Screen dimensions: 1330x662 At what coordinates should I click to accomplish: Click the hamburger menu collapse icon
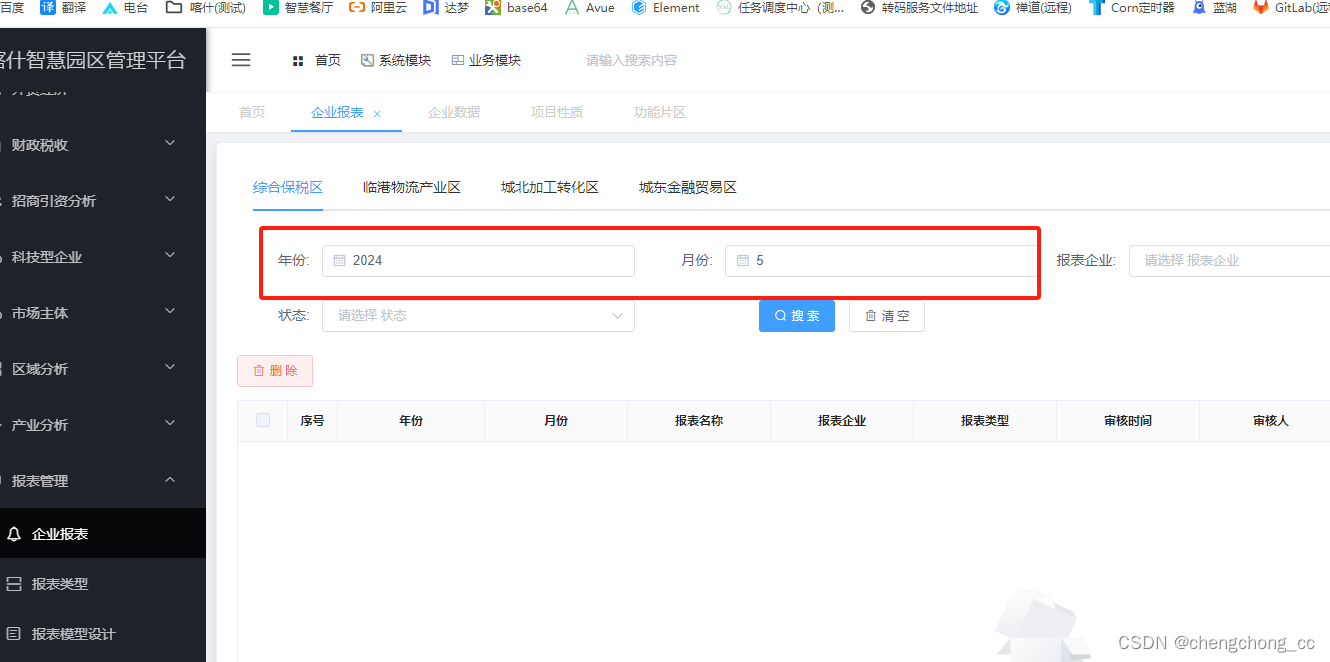pos(241,59)
